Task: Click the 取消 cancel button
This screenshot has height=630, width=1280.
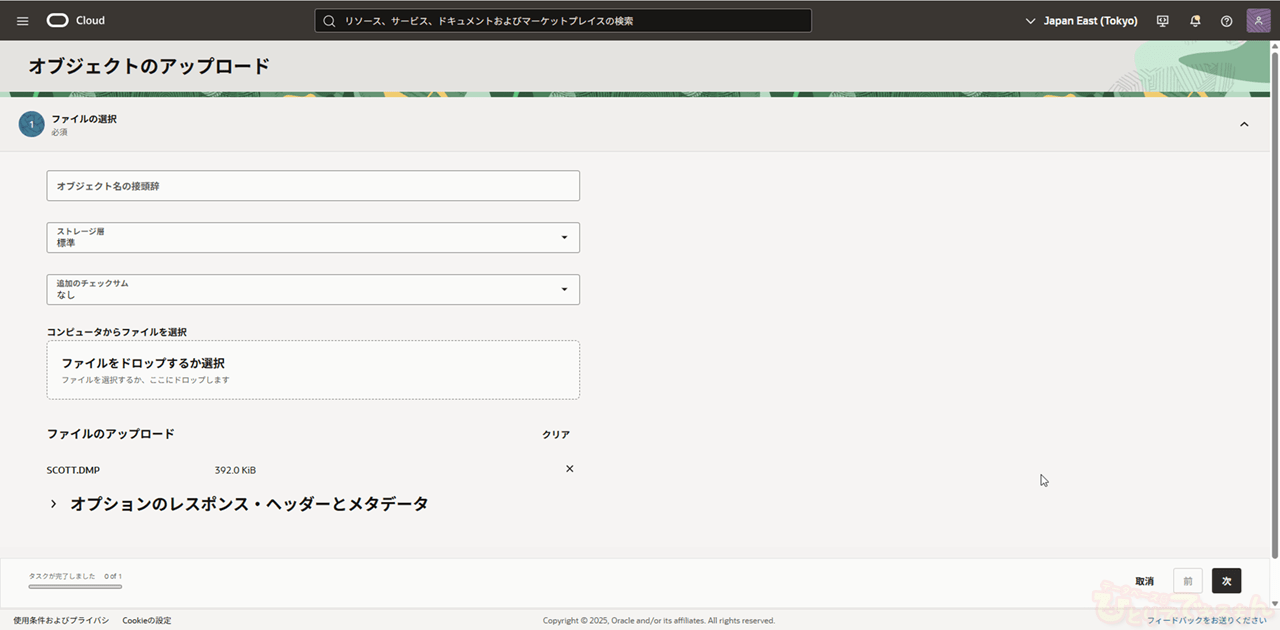Action: [x=1144, y=581]
